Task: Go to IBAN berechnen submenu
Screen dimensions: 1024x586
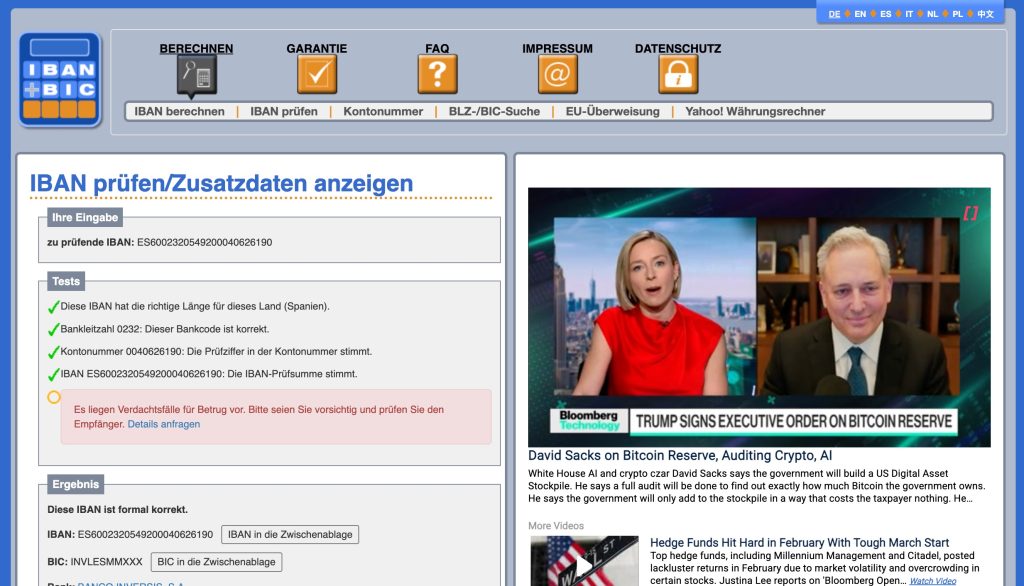Action: pos(180,112)
